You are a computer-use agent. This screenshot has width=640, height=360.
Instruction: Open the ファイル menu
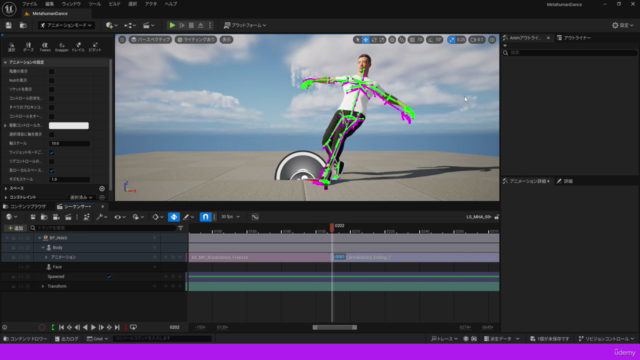click(x=29, y=4)
